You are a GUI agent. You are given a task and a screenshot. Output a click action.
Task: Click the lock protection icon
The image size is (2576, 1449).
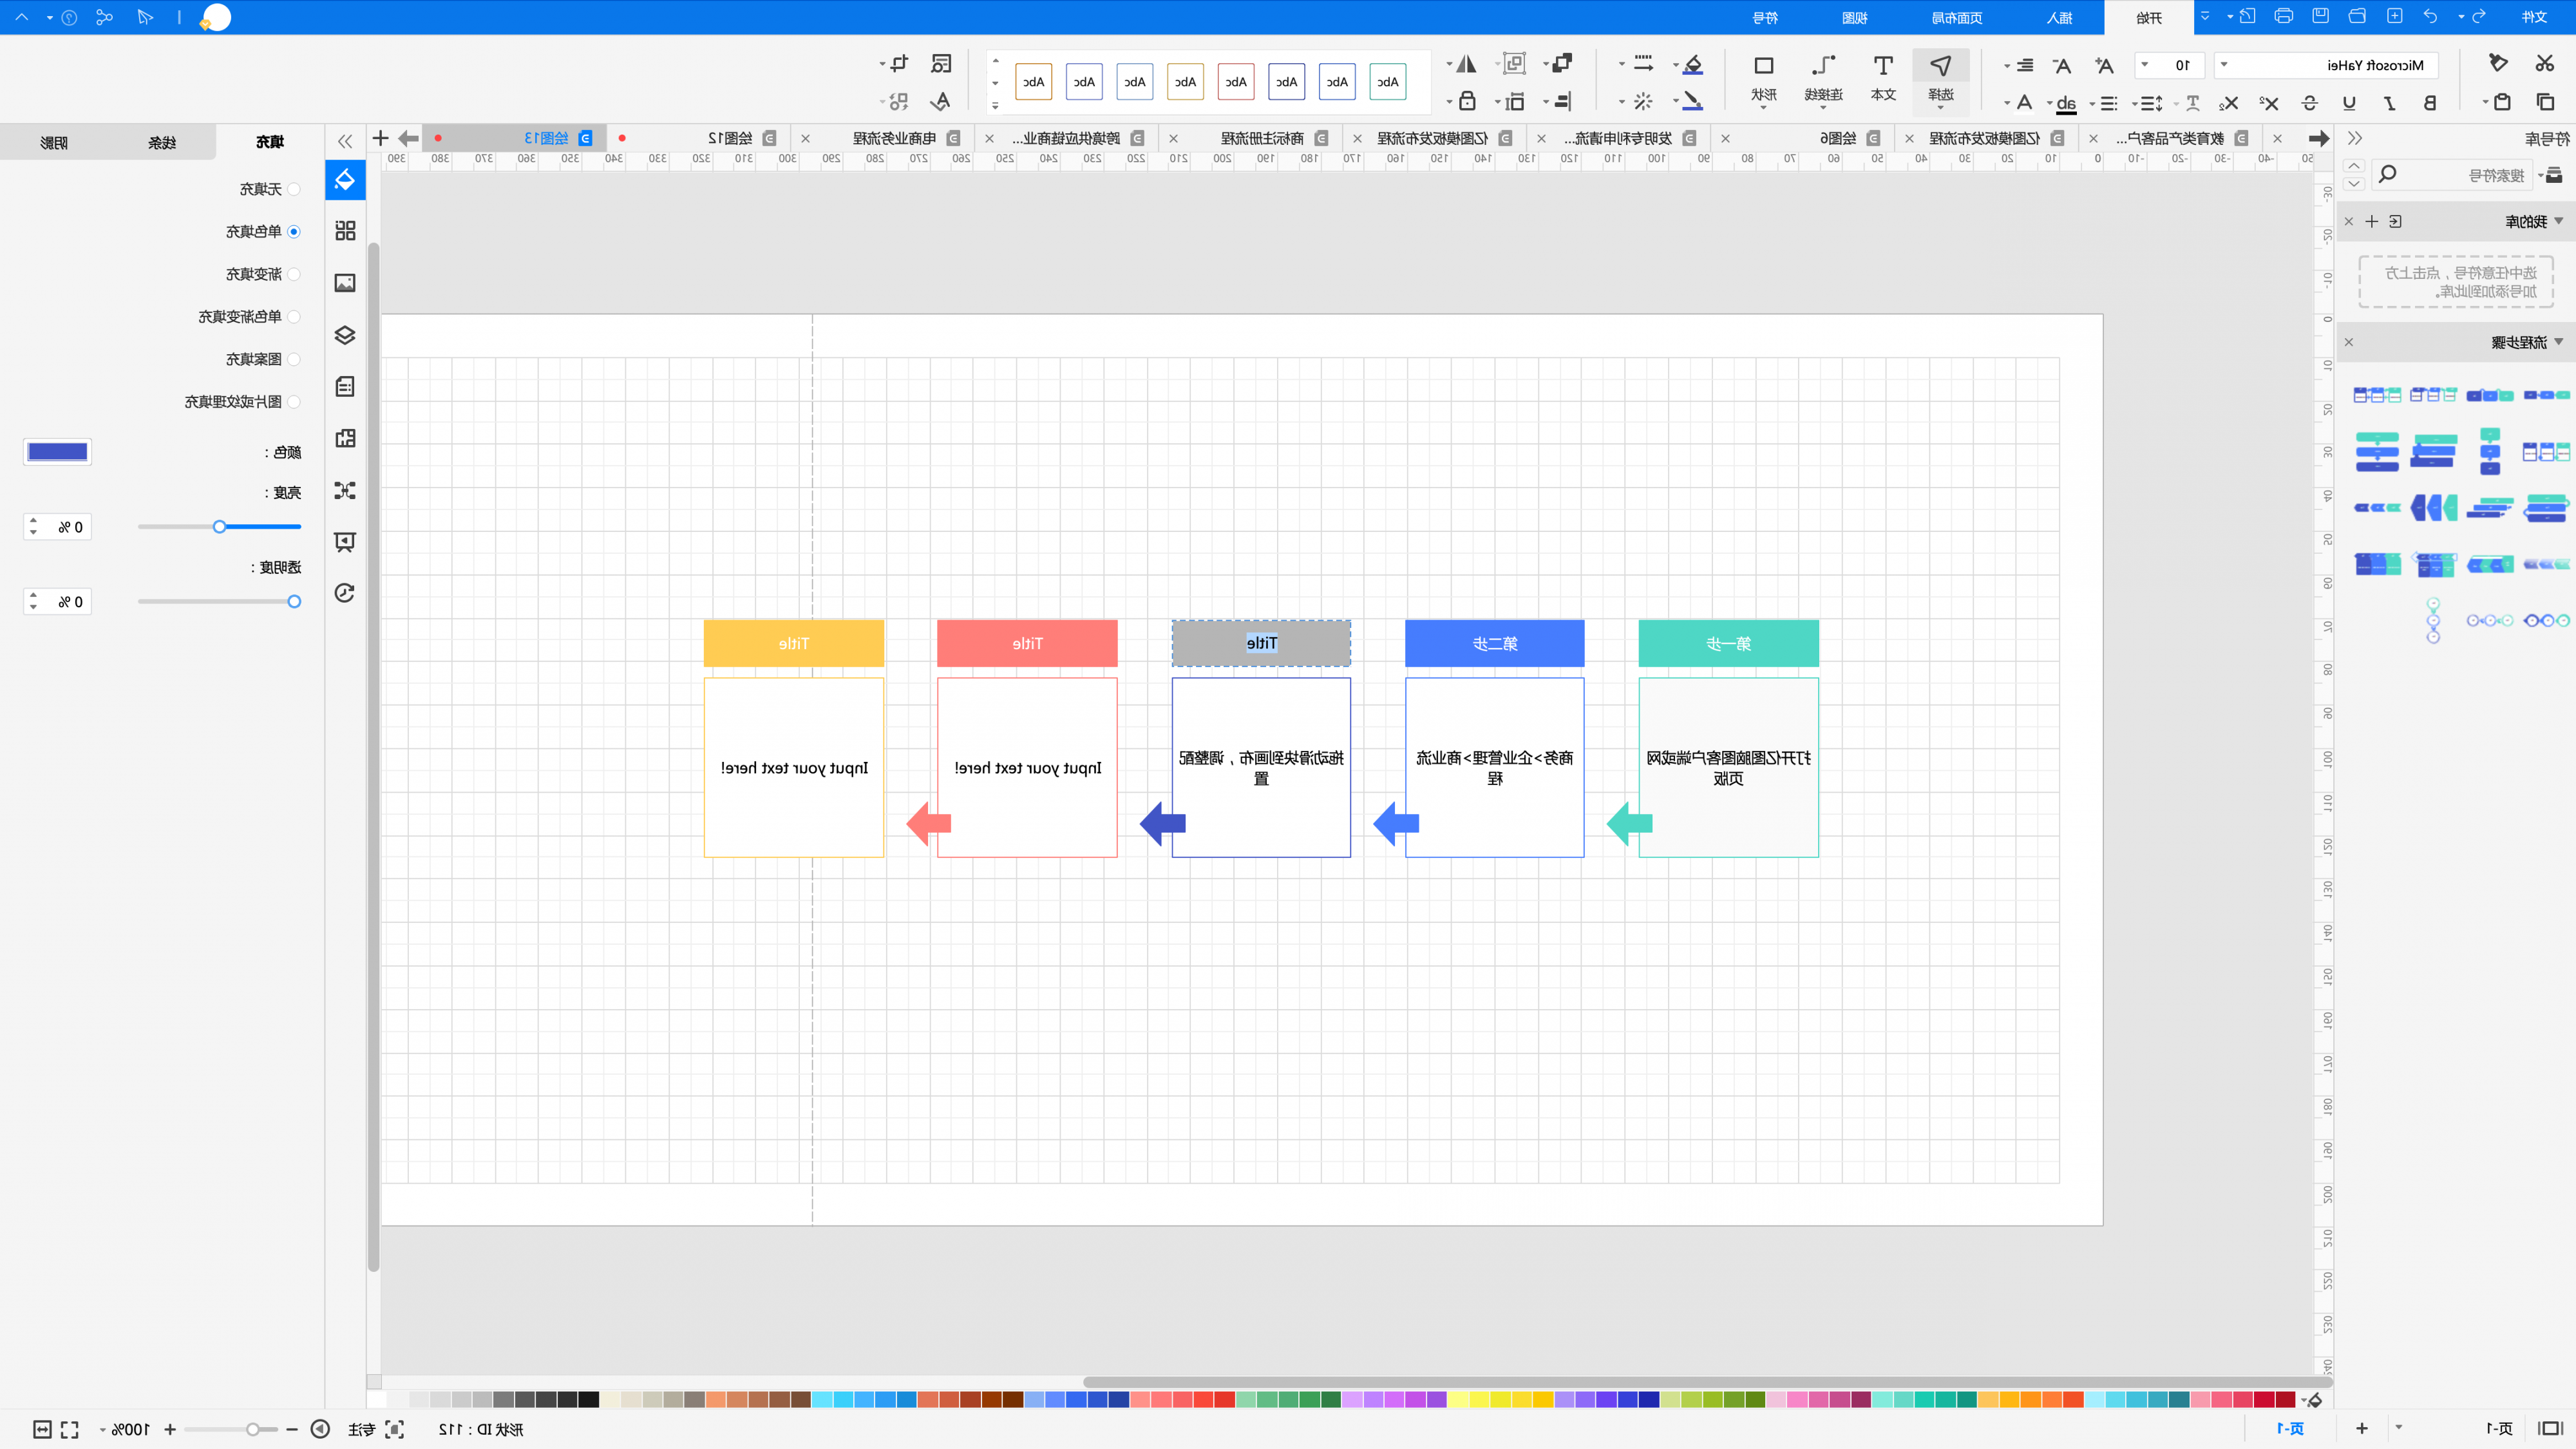(x=1467, y=101)
